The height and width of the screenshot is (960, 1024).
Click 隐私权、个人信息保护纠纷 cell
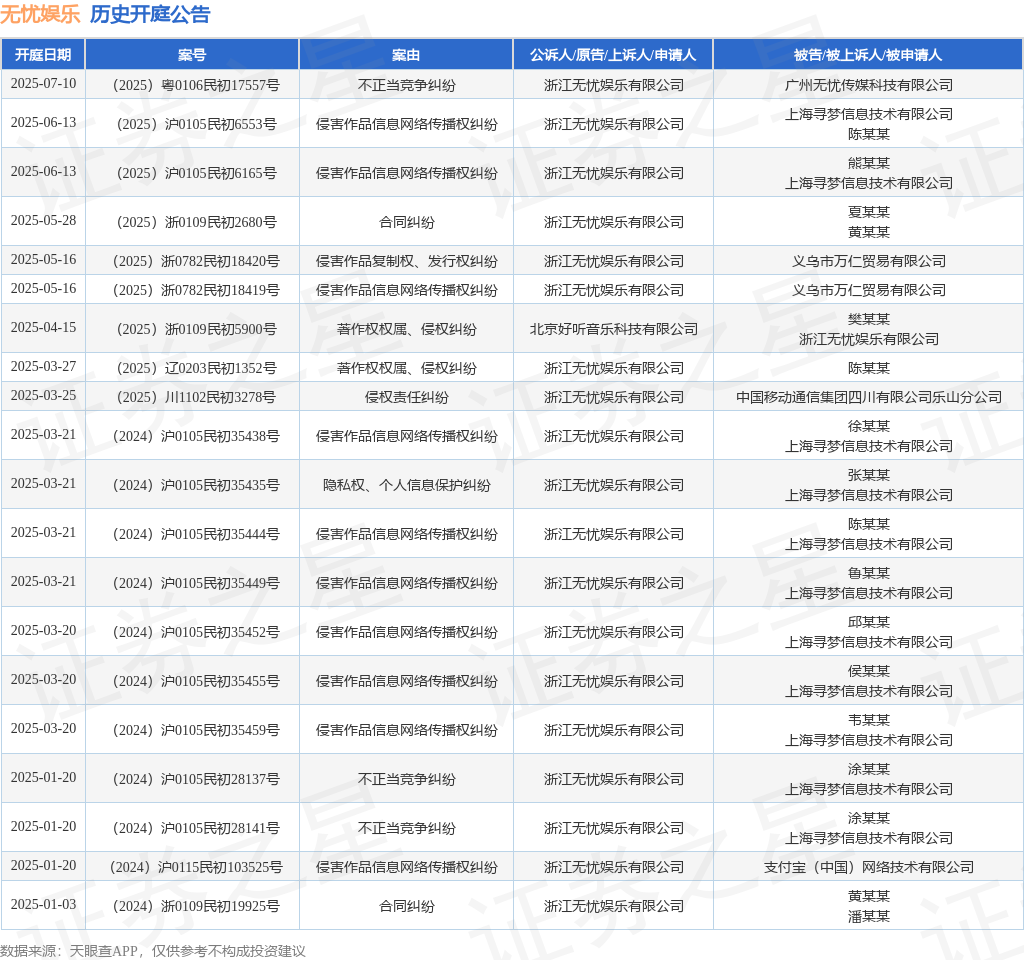[406, 485]
